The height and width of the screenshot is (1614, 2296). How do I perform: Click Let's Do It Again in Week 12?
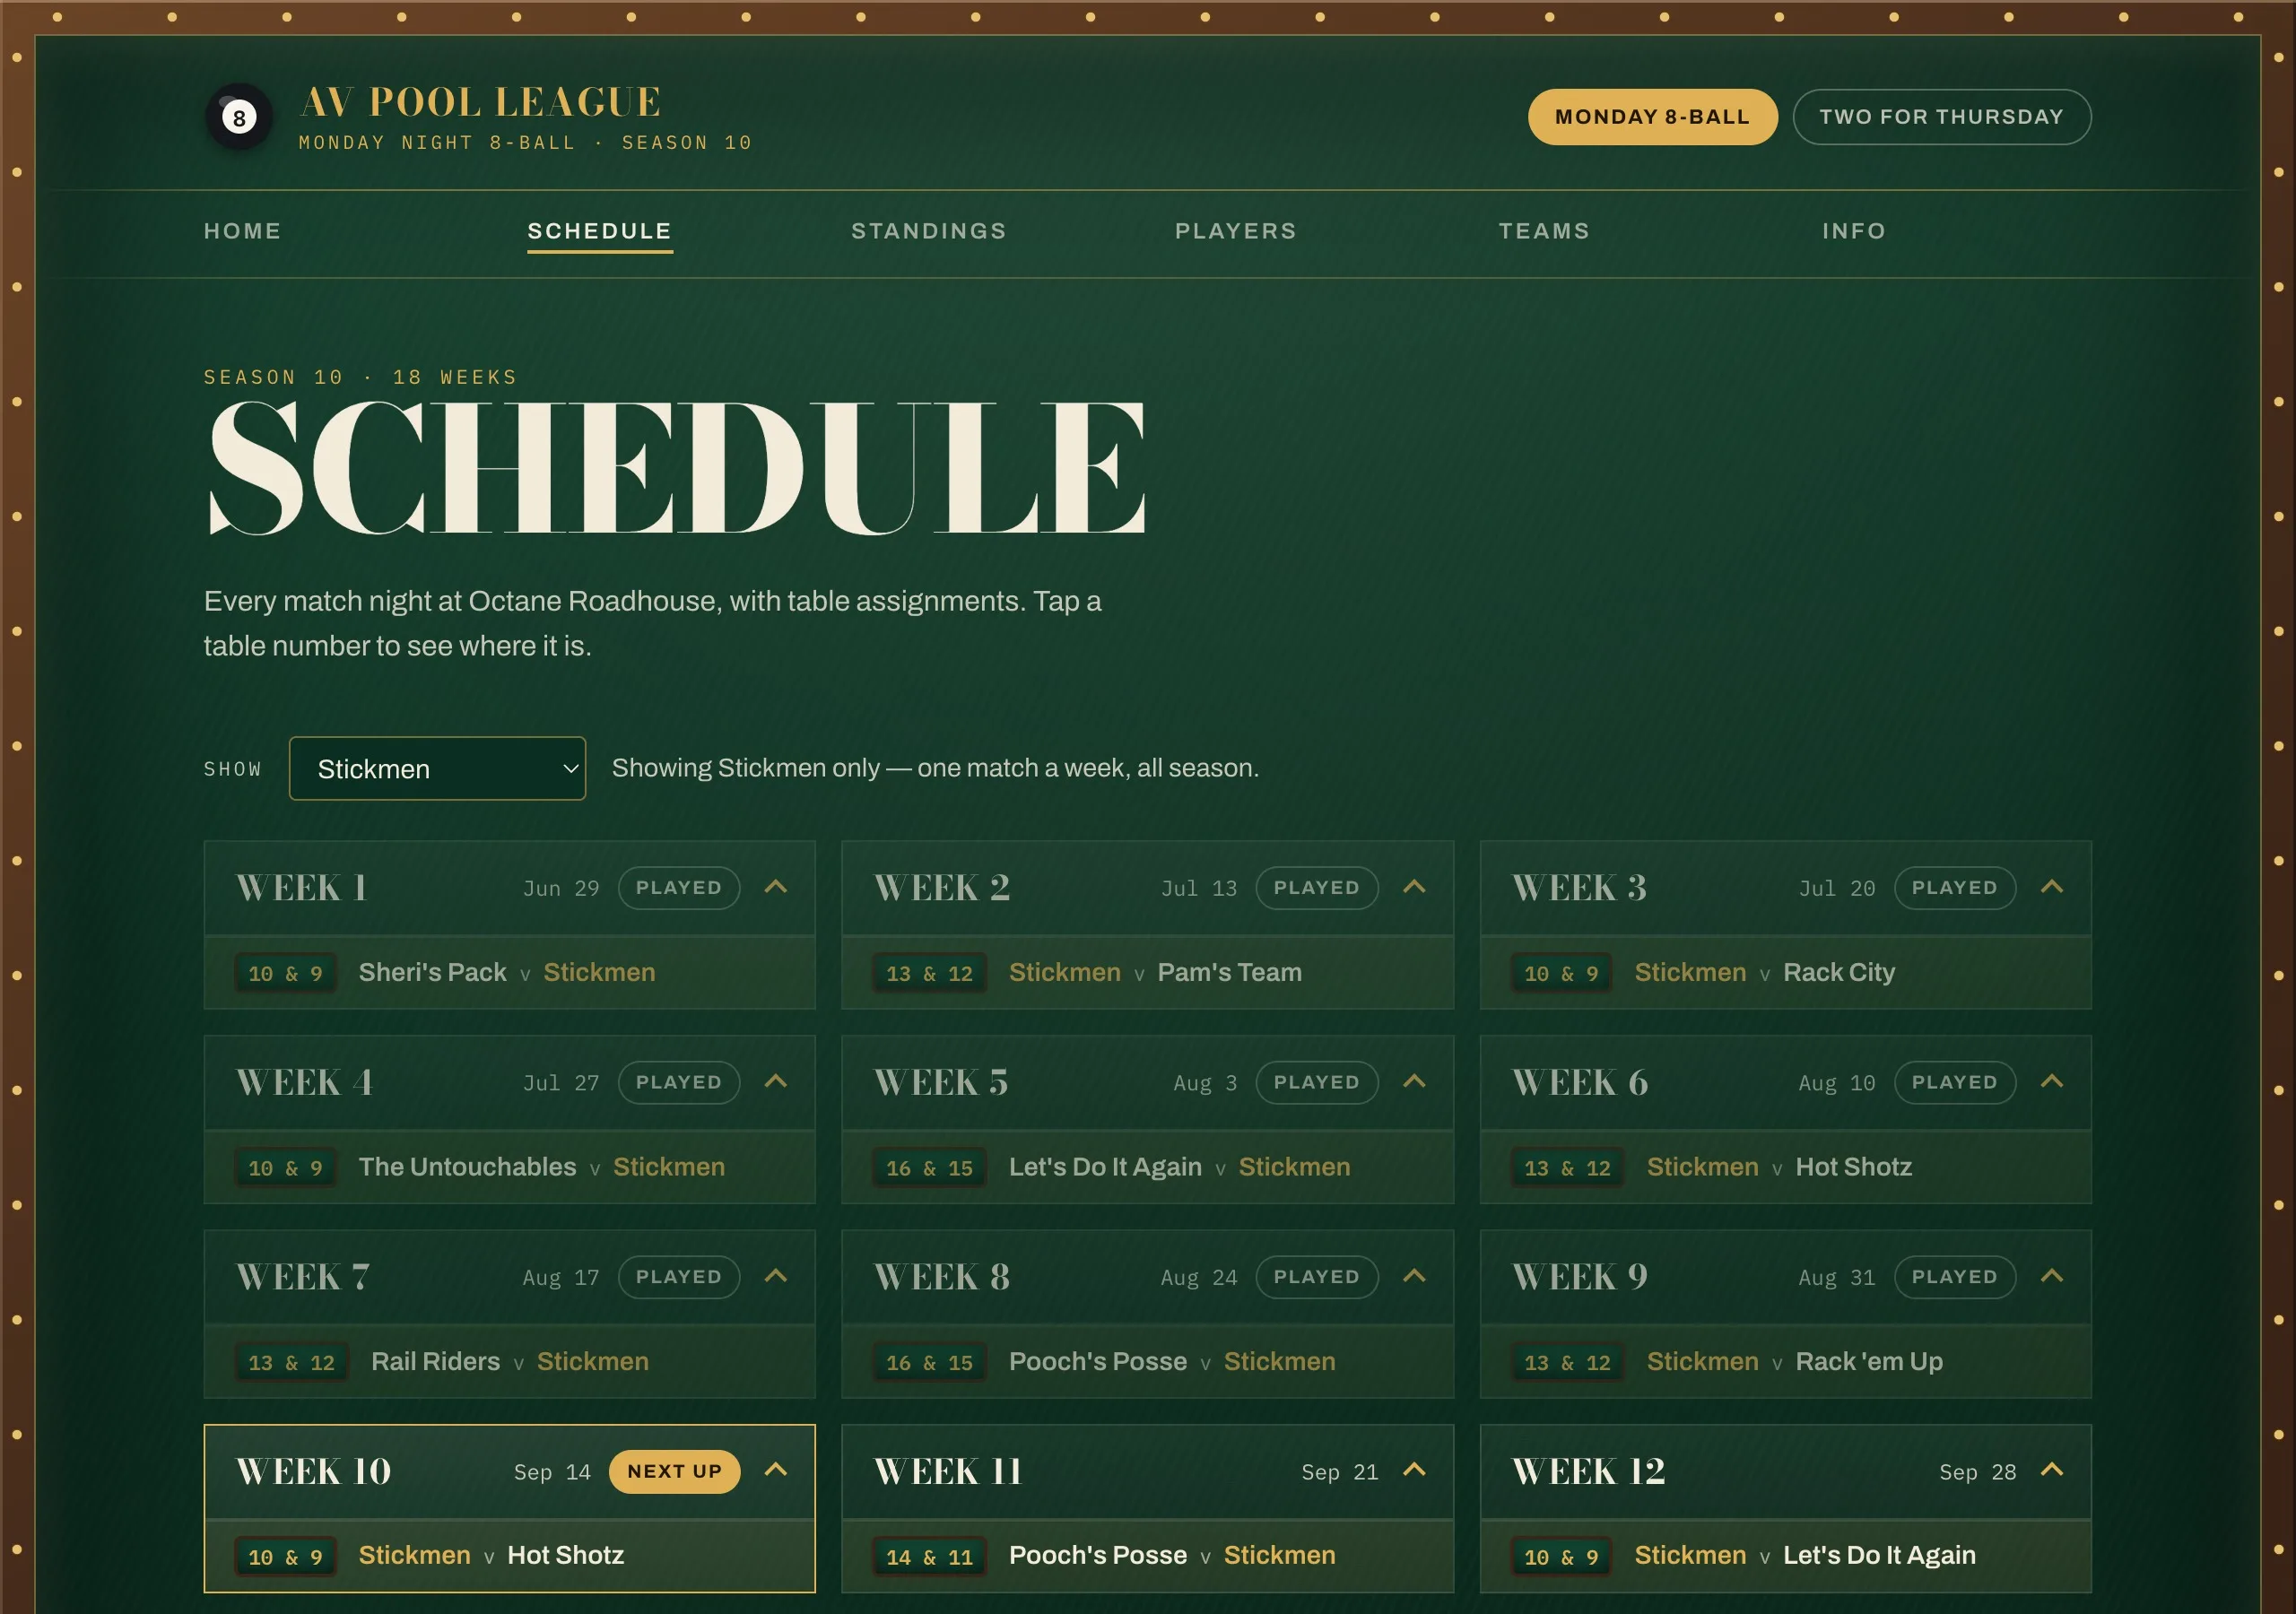[x=1879, y=1555]
